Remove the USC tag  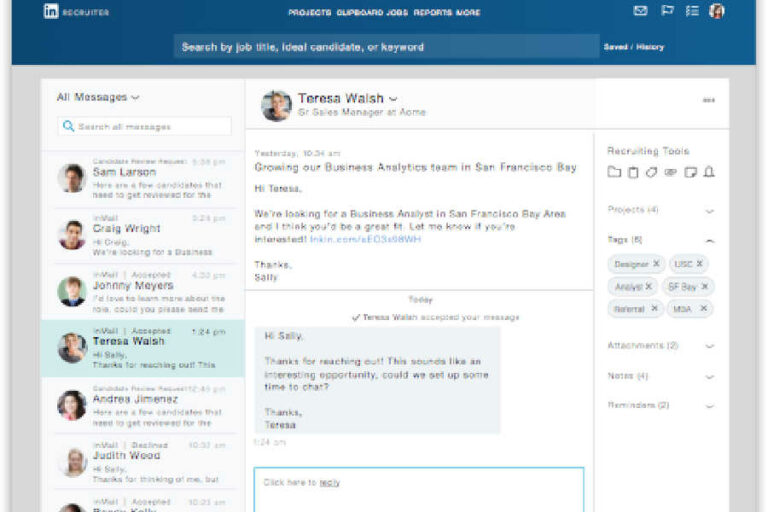699,264
